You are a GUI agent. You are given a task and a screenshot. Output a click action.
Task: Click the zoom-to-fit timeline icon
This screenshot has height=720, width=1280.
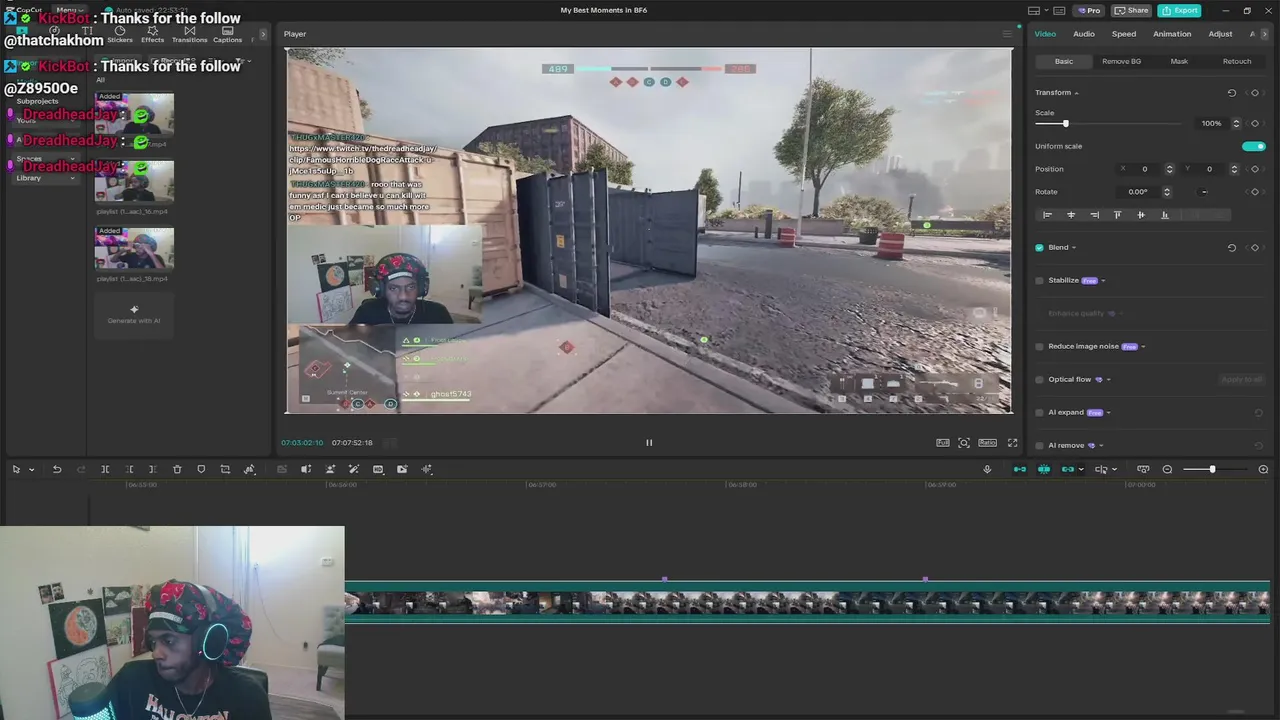1143,469
